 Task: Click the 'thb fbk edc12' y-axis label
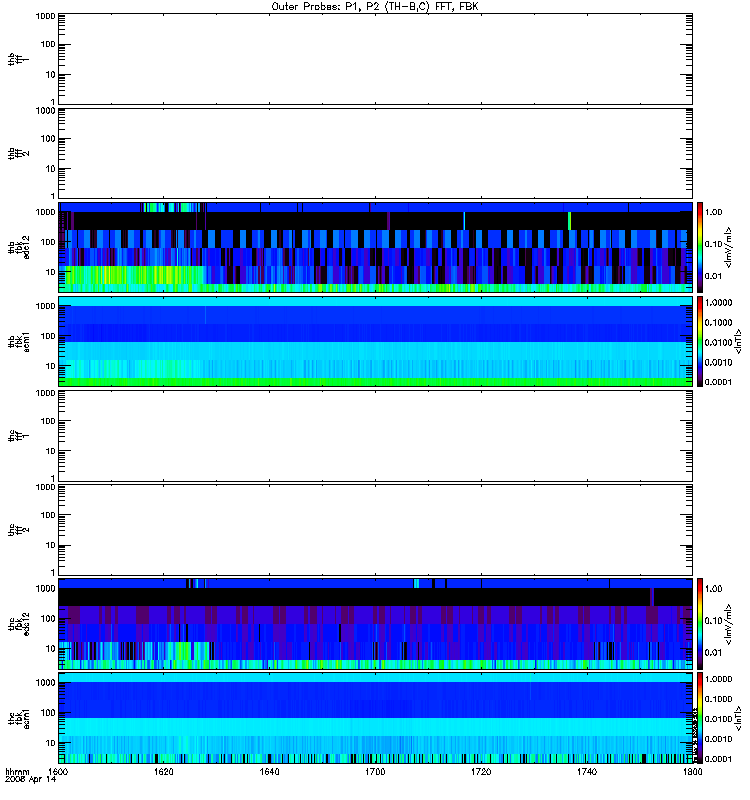[x=19, y=247]
